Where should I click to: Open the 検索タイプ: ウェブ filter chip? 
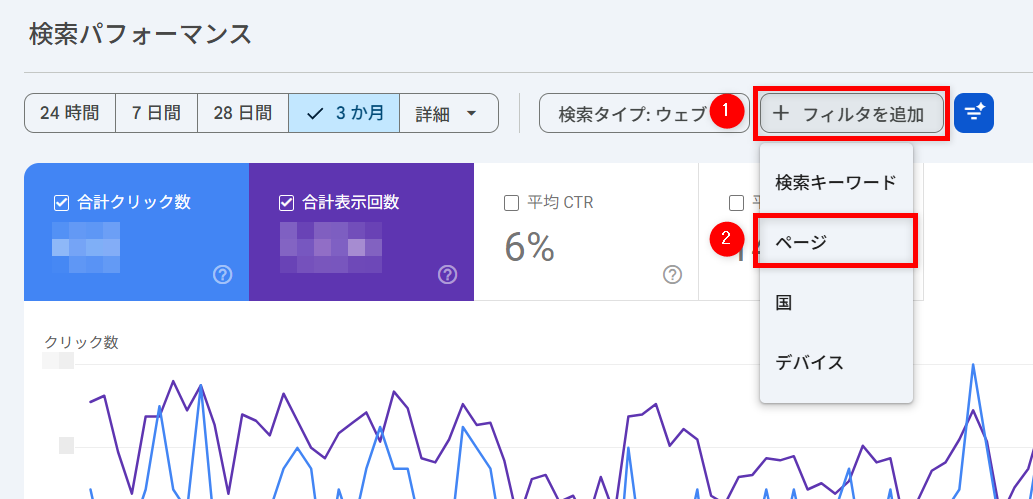pos(630,113)
